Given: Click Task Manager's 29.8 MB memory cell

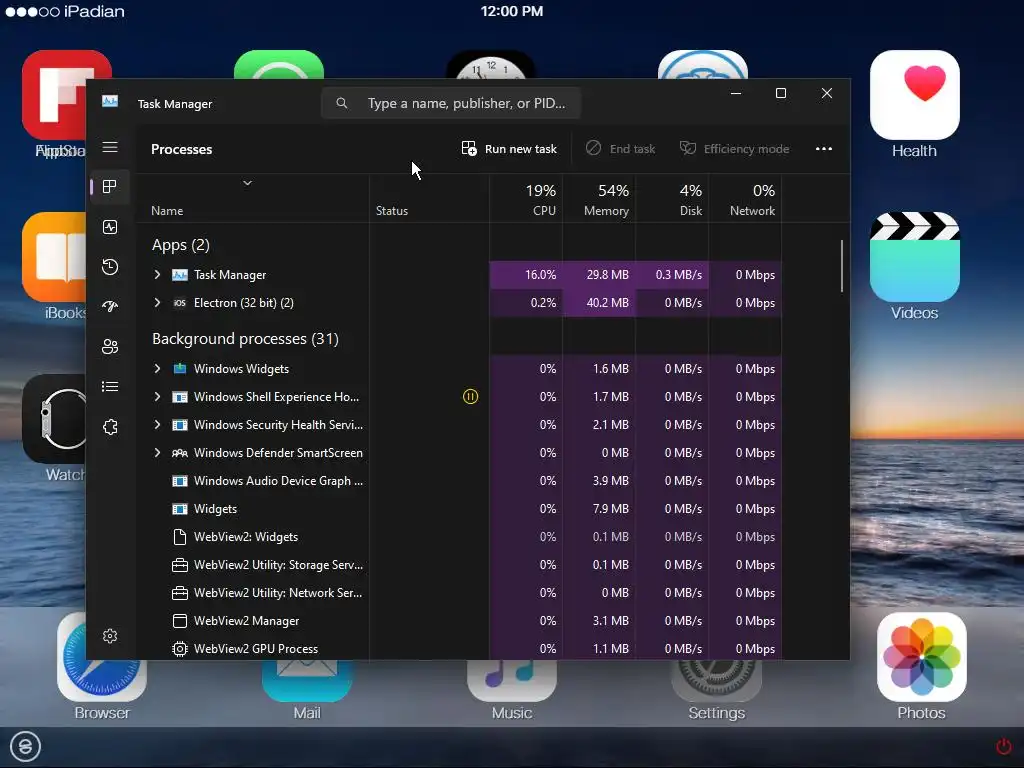Looking at the screenshot, I should pos(600,275).
